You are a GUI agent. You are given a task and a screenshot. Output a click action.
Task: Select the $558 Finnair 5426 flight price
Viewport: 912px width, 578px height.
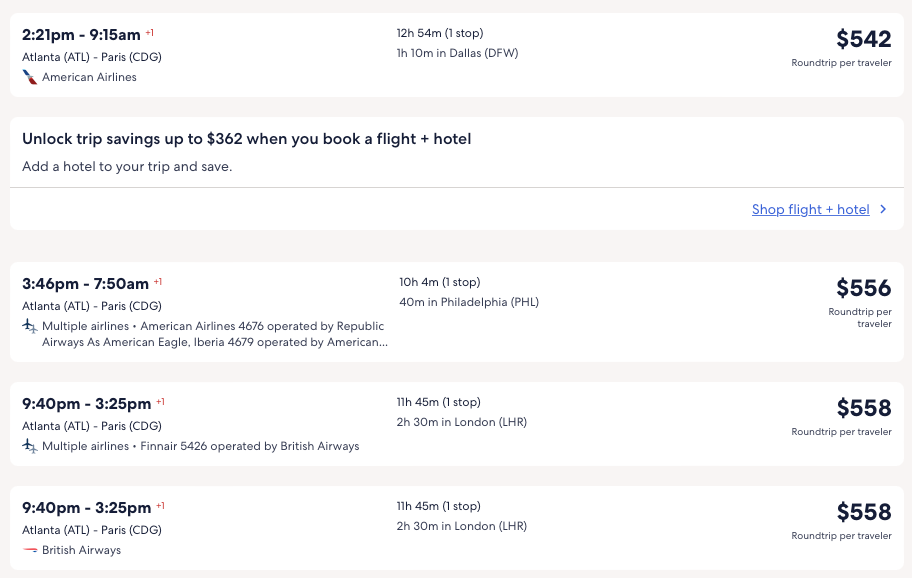tap(863, 408)
